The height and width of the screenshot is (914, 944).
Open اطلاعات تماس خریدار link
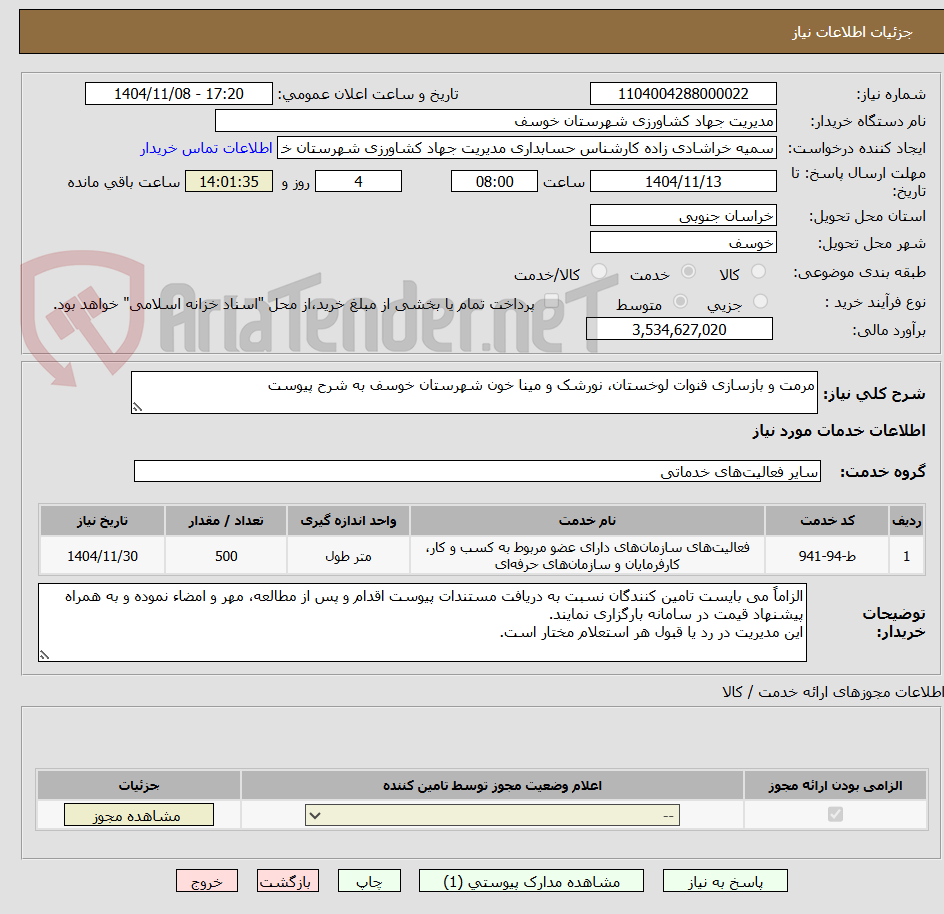pos(206,148)
